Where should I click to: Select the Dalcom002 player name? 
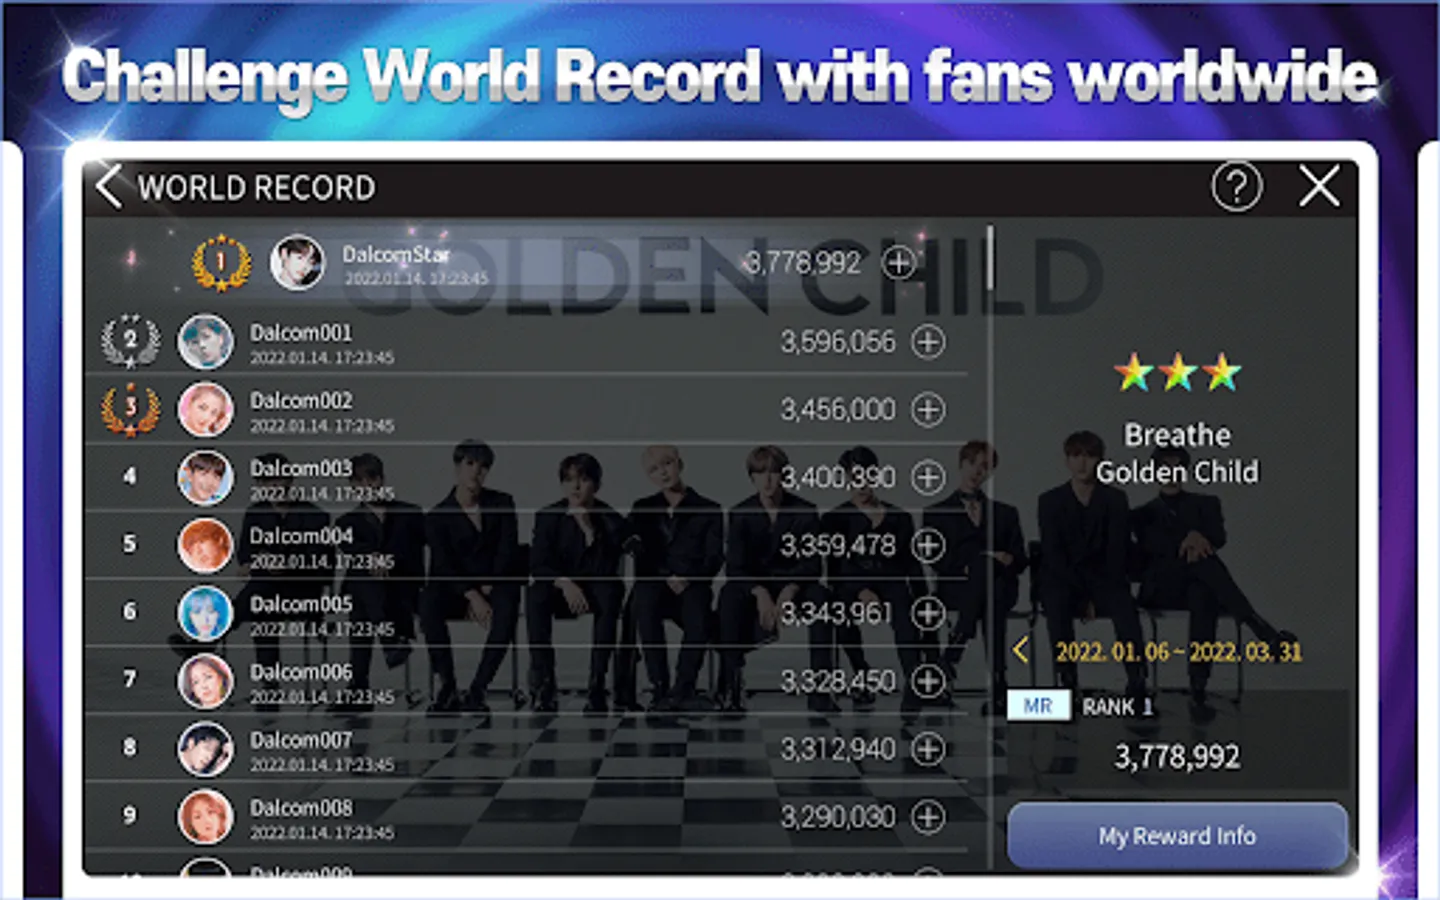coord(301,400)
